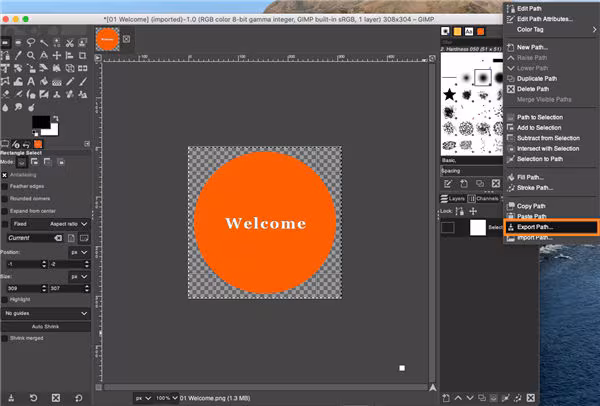Select the Color Picker eyedropper tool
Image resolution: width=600 pixels, height=406 pixels.
click(x=18, y=55)
